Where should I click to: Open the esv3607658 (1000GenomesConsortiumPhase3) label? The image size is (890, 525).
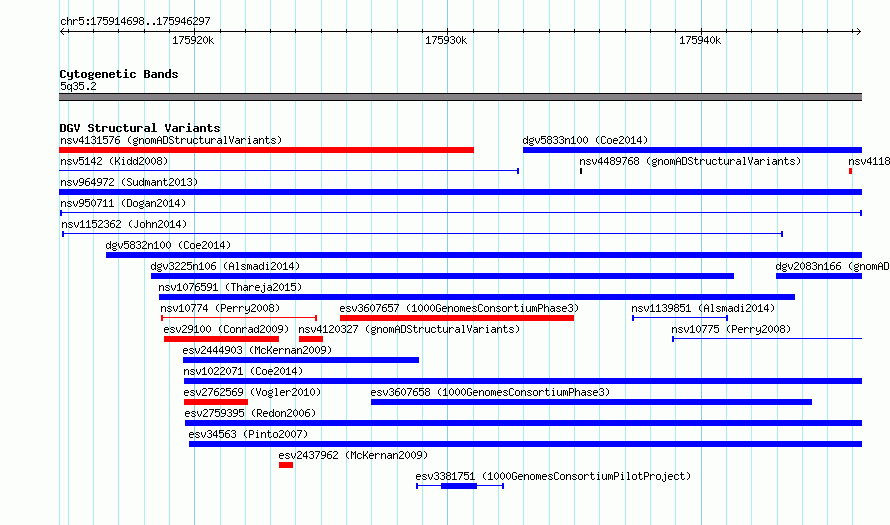pyautogui.click(x=490, y=392)
